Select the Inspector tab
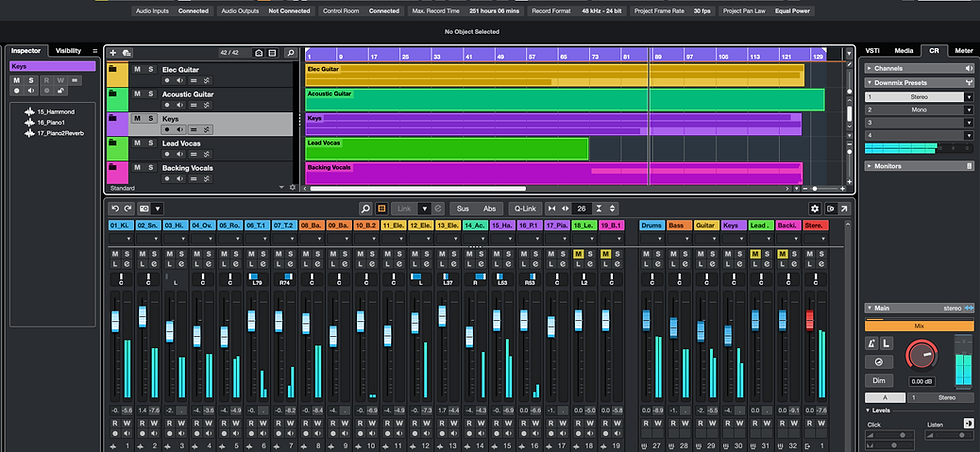 (26, 51)
